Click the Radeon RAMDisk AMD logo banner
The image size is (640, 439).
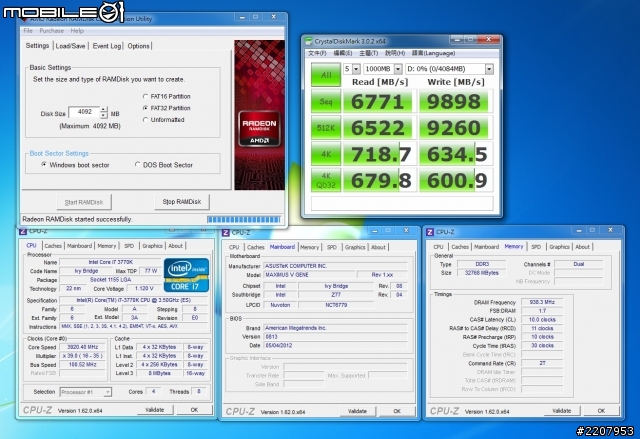(259, 115)
